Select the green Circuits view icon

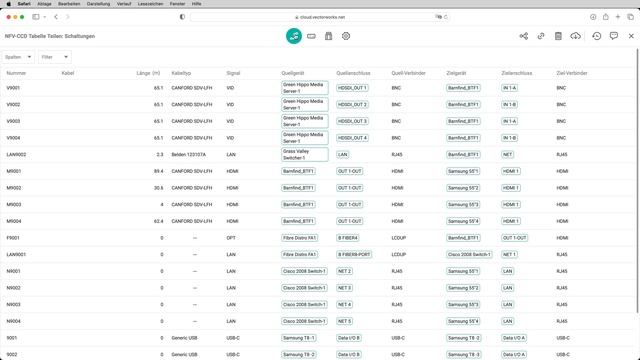point(293,36)
